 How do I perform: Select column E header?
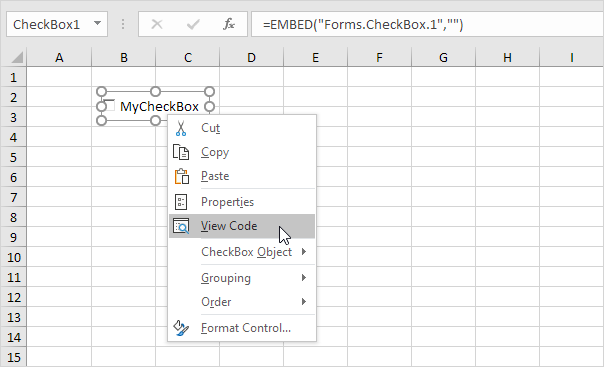315,58
